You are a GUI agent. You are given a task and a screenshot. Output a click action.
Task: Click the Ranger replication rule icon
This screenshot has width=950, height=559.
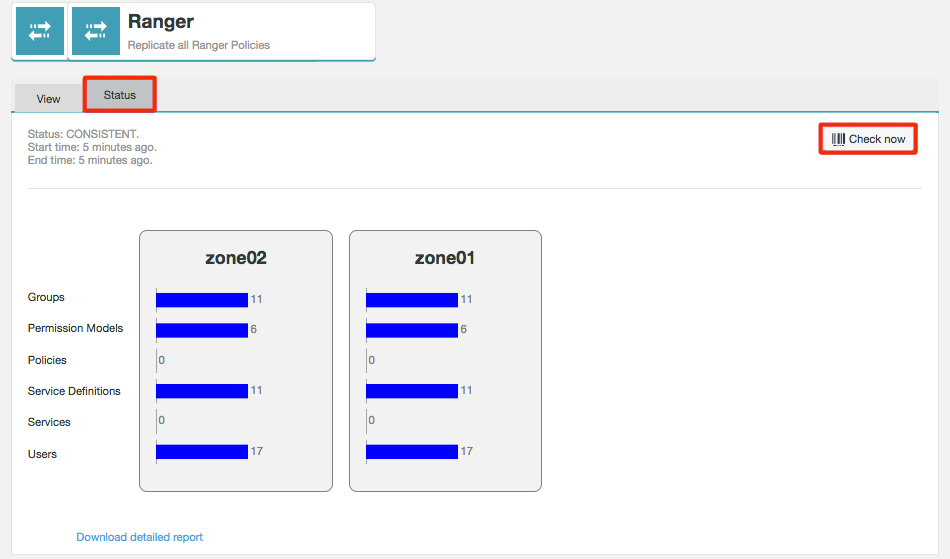coord(96,31)
